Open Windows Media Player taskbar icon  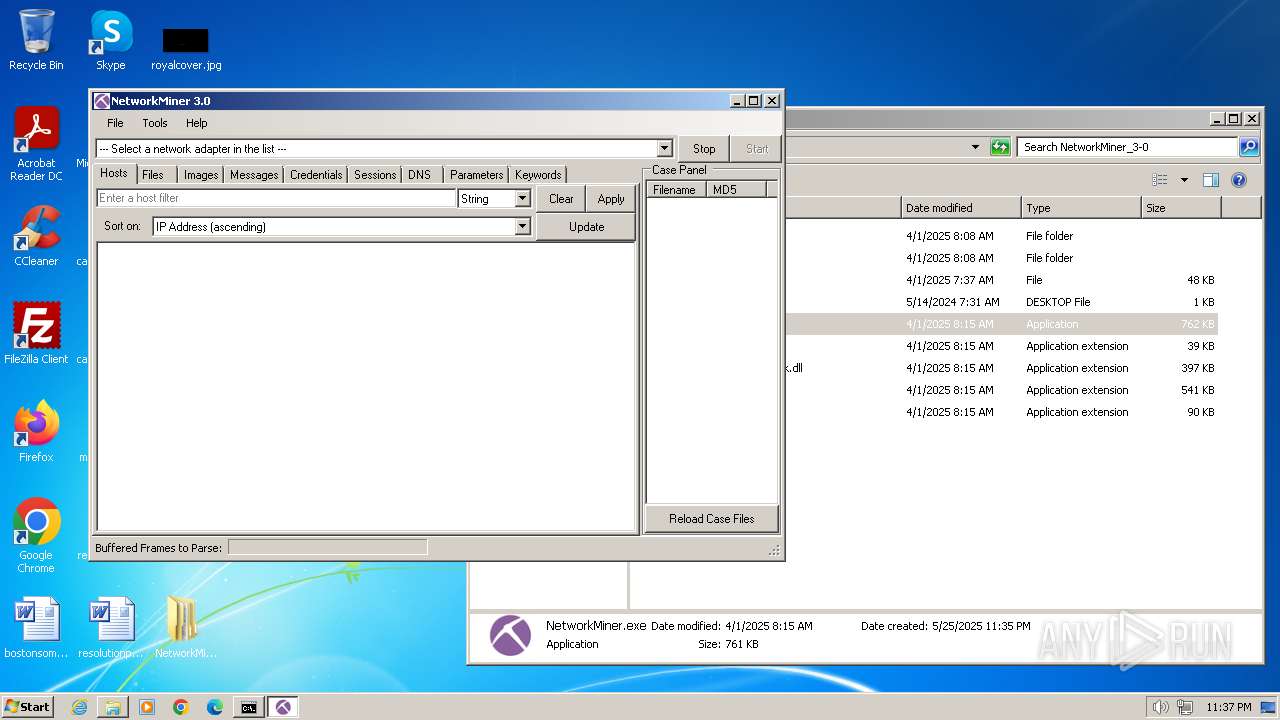[x=147, y=707]
